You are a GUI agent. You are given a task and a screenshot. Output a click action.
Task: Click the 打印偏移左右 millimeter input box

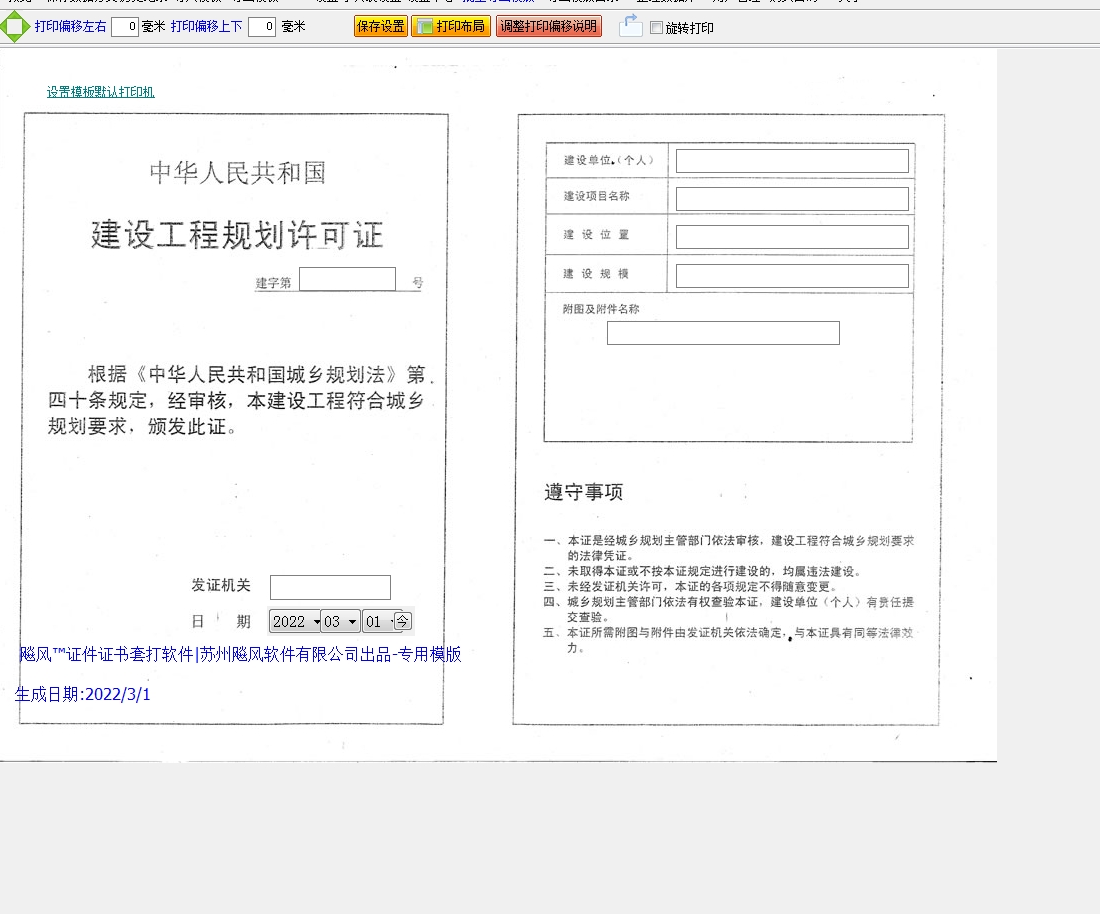tap(125, 27)
